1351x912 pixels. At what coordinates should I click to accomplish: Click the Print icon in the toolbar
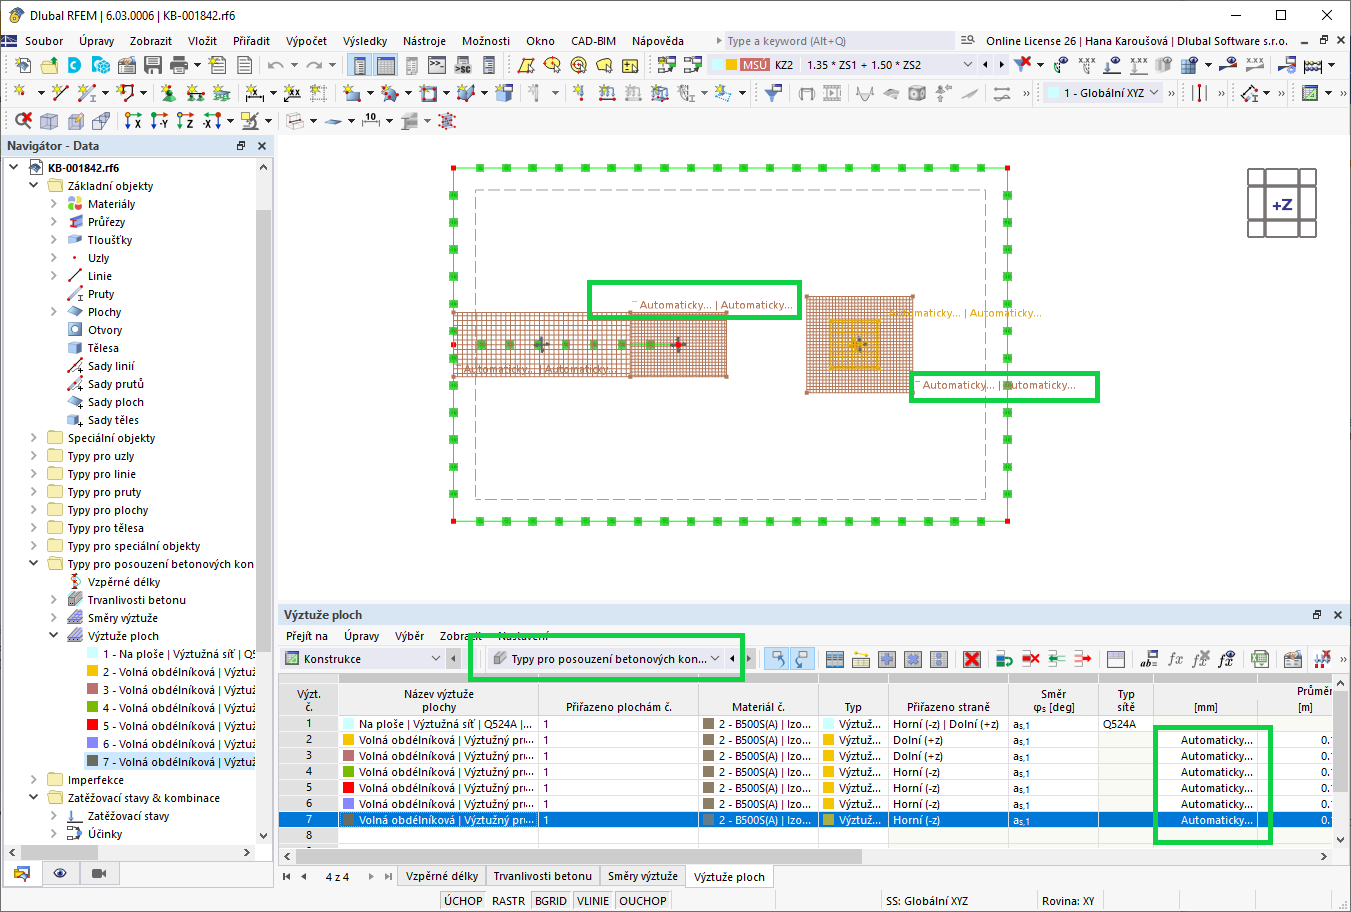point(179,65)
